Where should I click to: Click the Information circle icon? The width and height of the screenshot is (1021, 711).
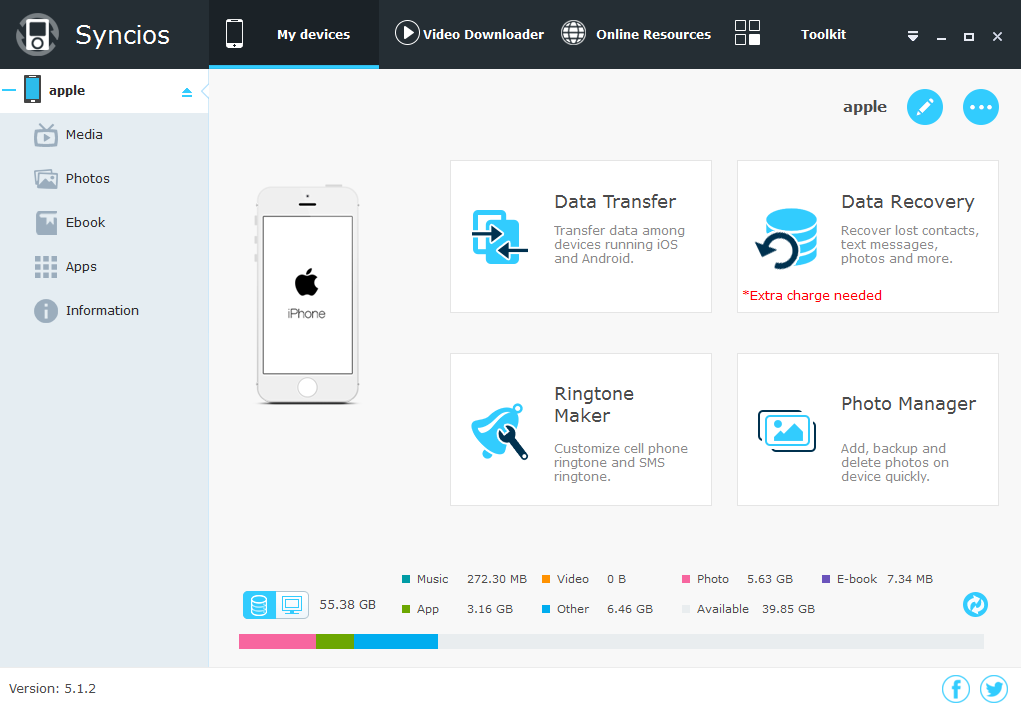(x=46, y=311)
